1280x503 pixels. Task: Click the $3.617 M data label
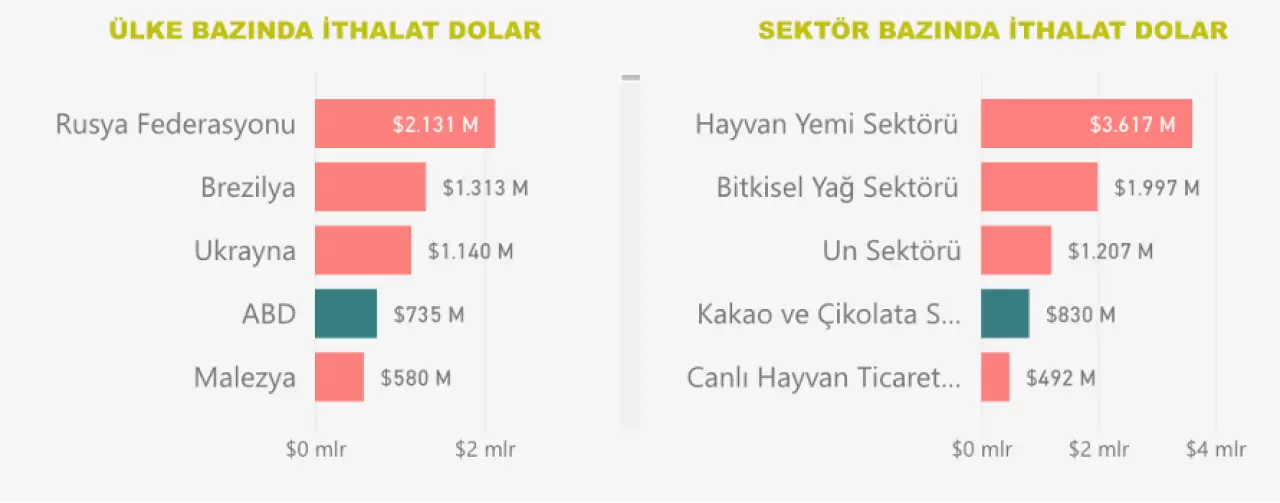[1133, 125]
